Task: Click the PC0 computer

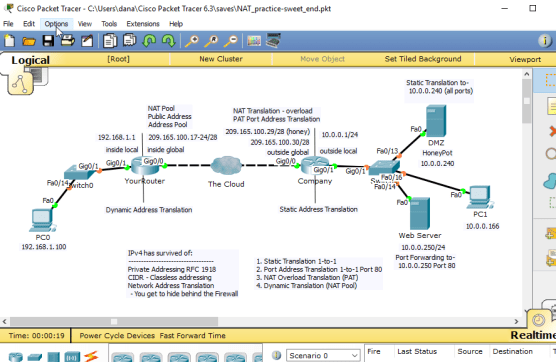Action: 43,221
